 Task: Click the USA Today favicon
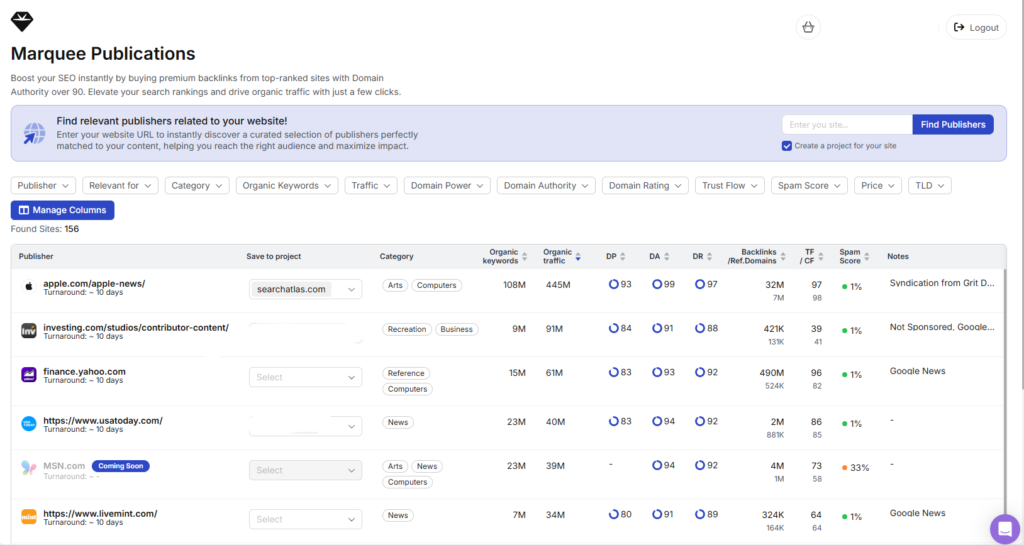click(29, 424)
